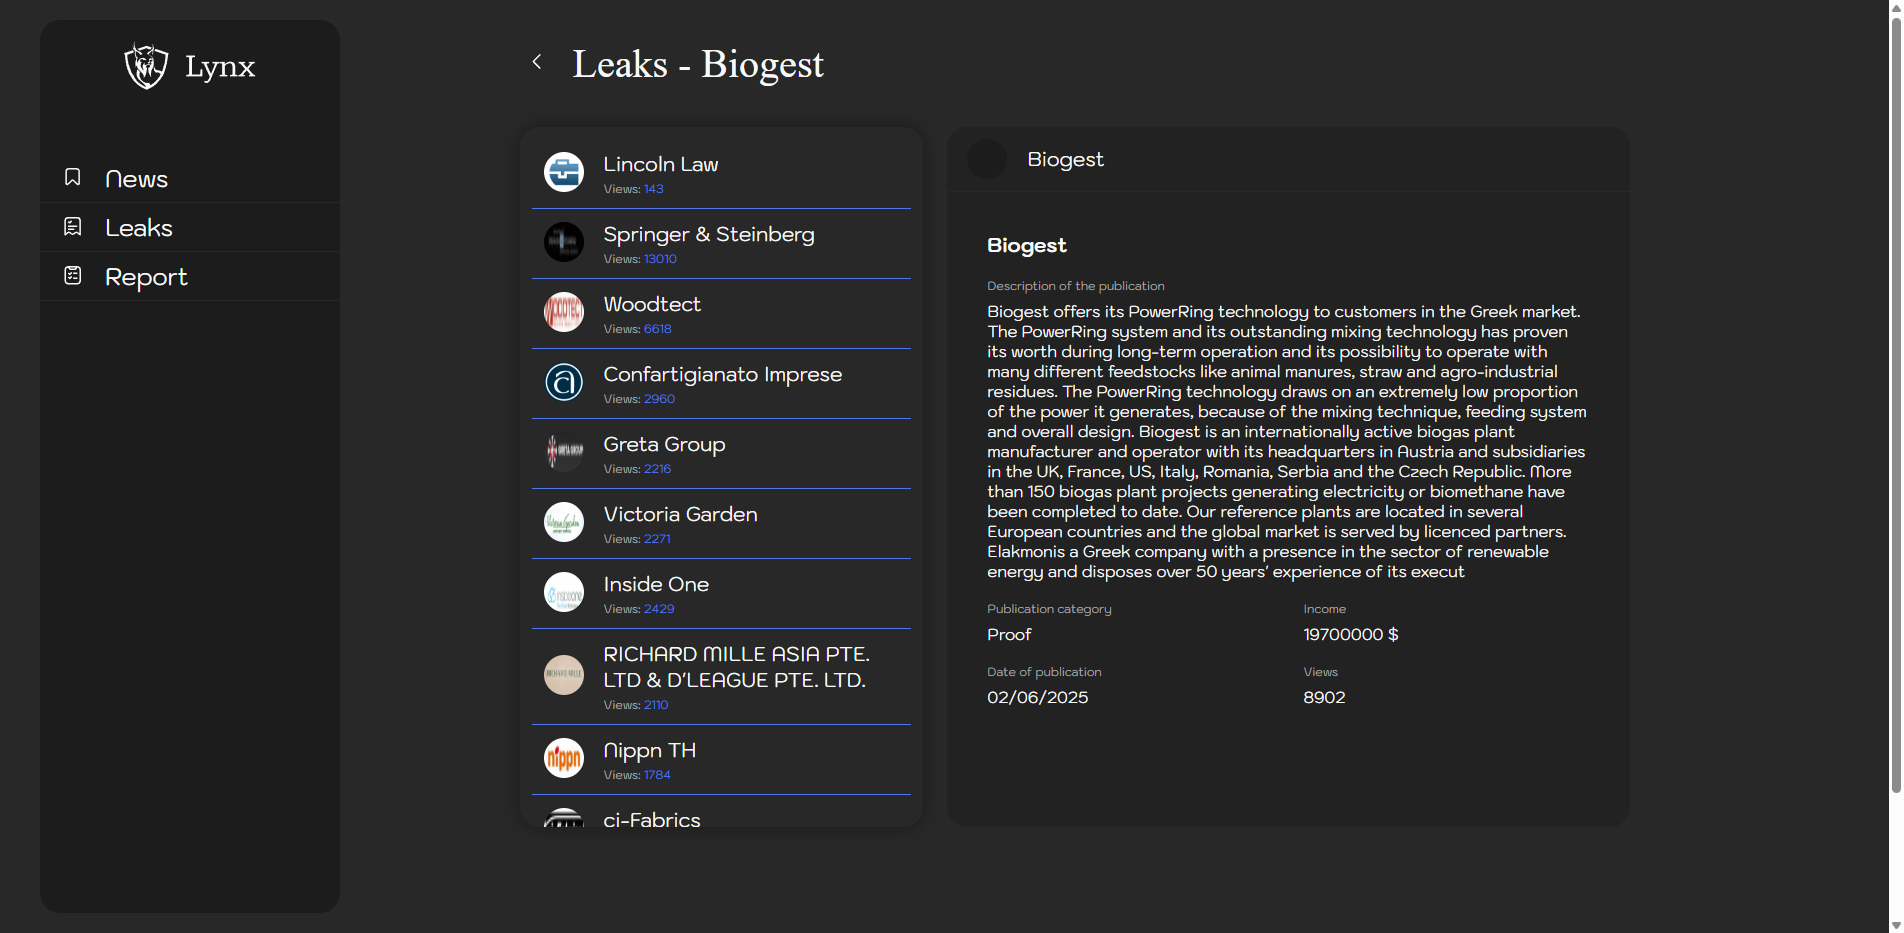Click the News bookmark icon

[73, 177]
